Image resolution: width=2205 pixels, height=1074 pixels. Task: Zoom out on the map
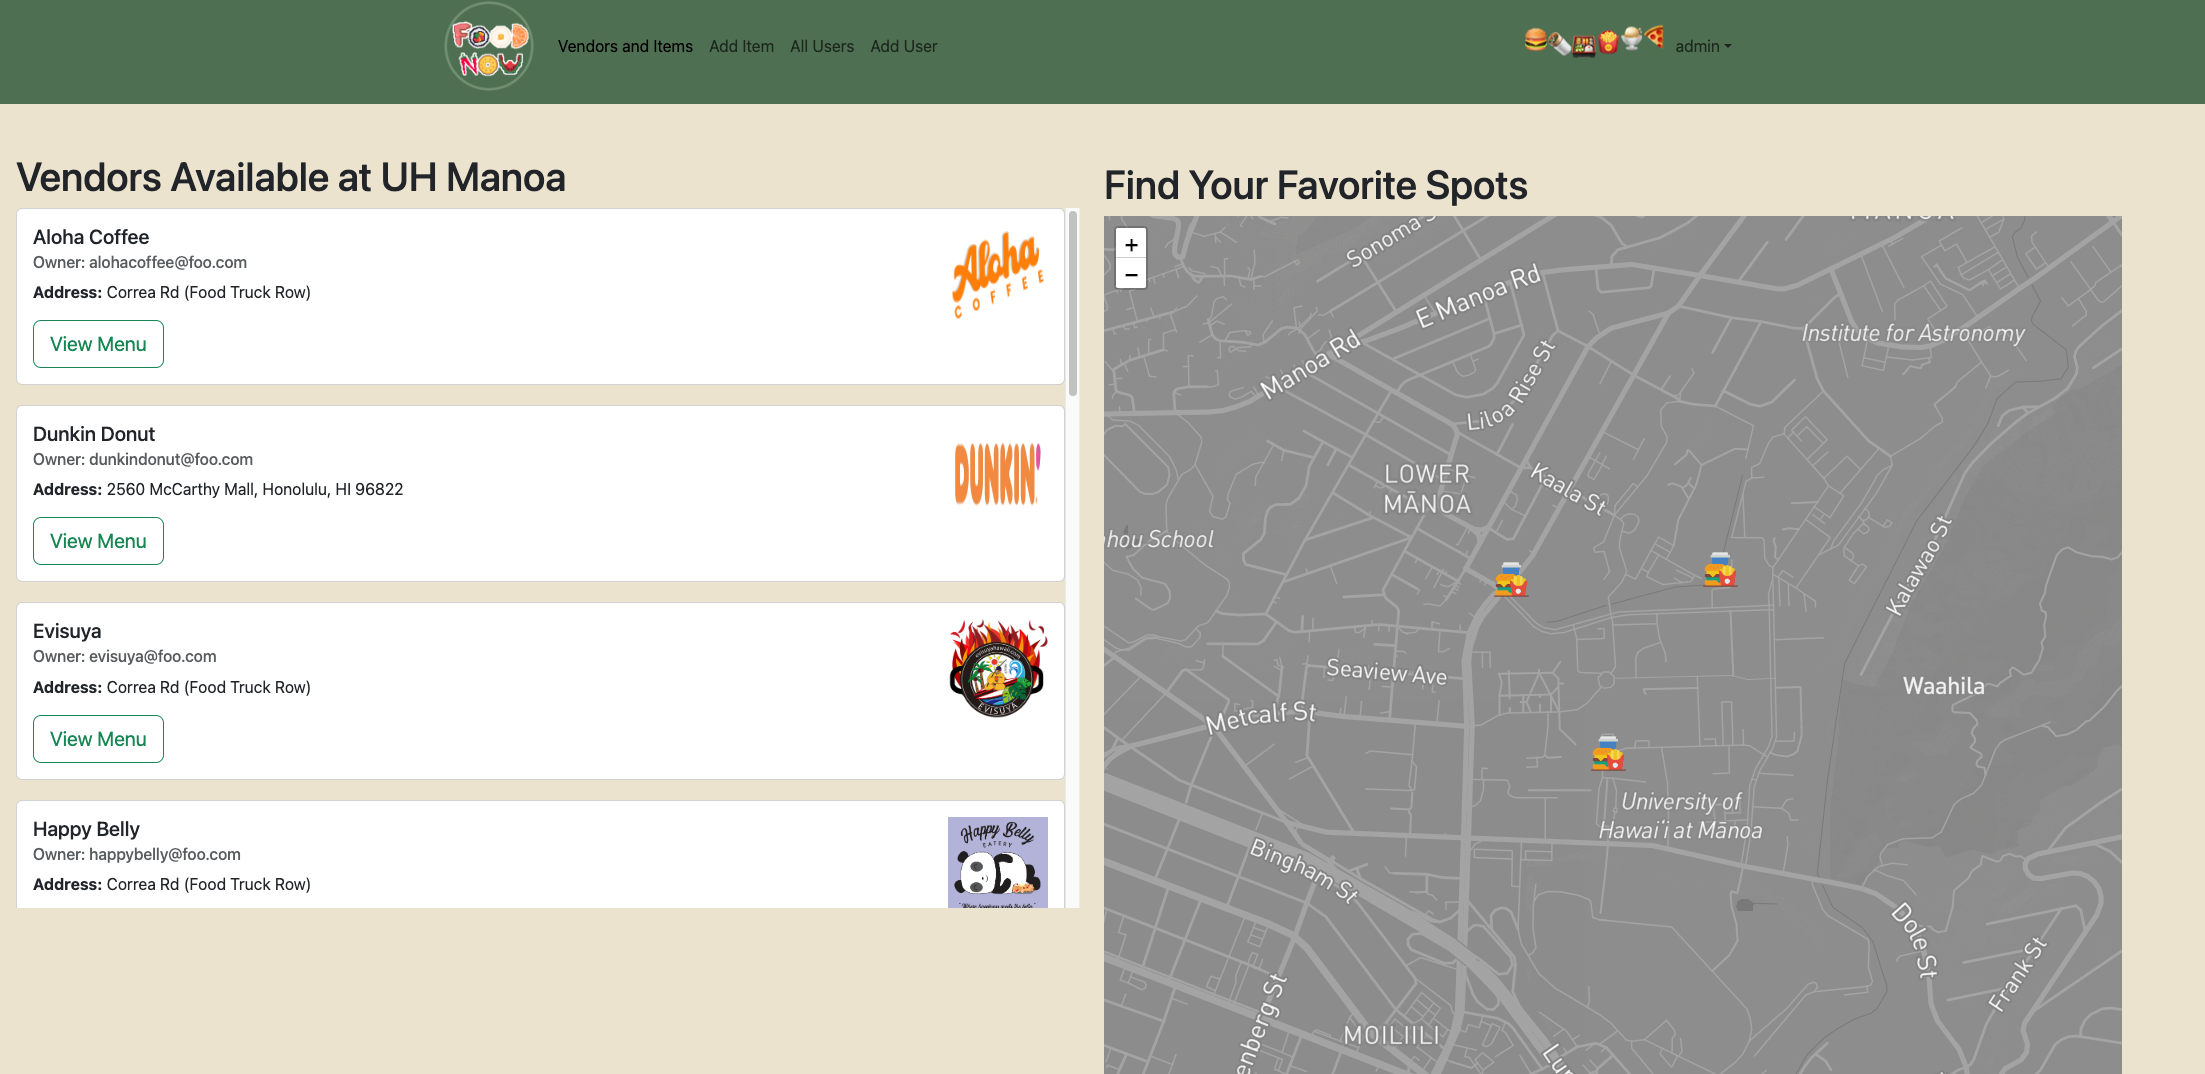[1131, 274]
